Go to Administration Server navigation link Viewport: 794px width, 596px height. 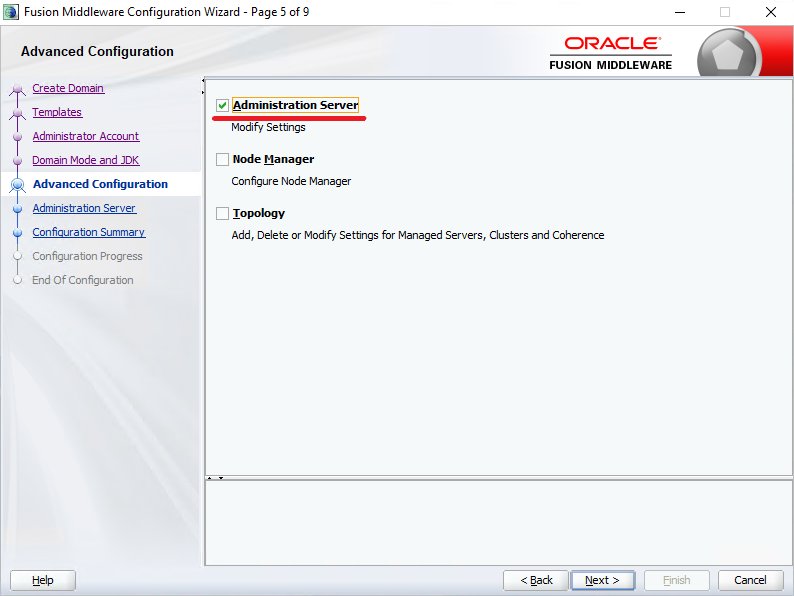coord(84,208)
